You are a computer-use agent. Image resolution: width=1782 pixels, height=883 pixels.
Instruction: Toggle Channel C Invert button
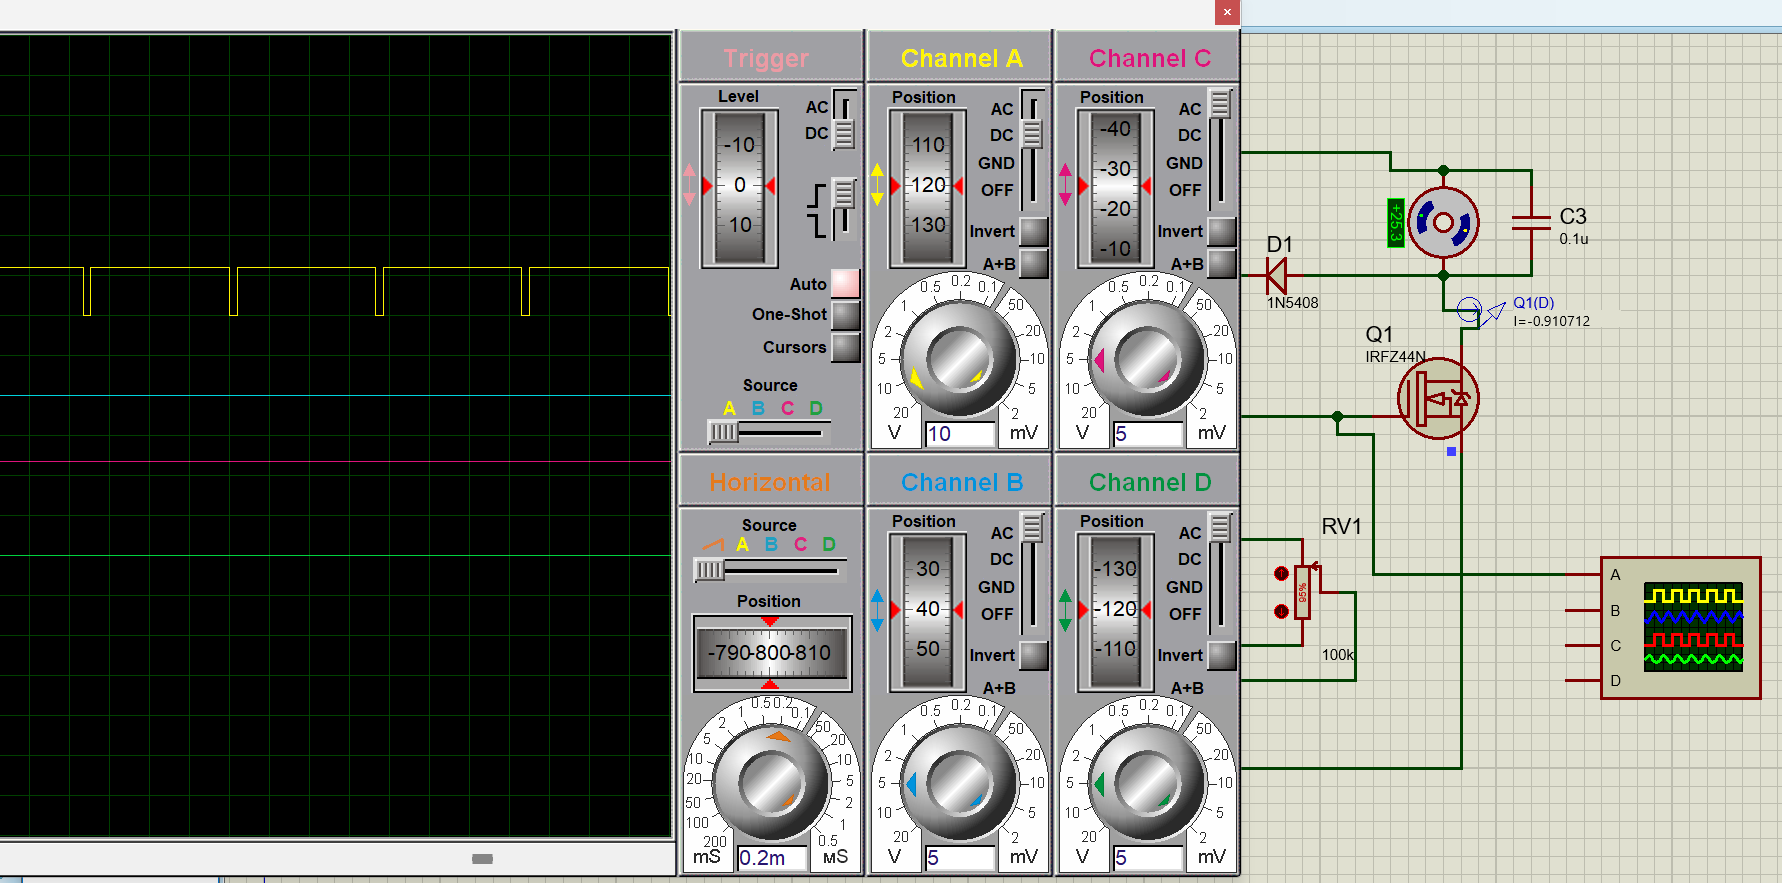click(1221, 231)
